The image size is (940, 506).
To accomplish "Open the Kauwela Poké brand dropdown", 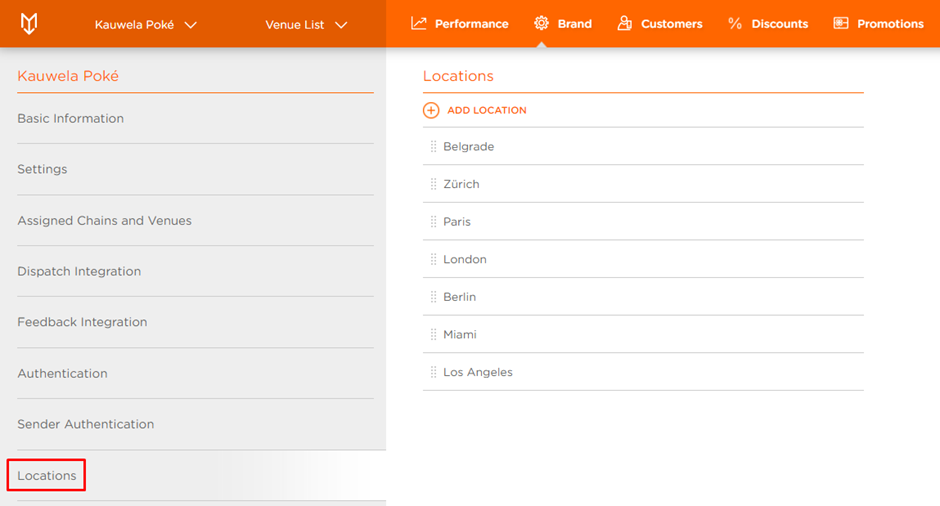I will [x=146, y=25].
